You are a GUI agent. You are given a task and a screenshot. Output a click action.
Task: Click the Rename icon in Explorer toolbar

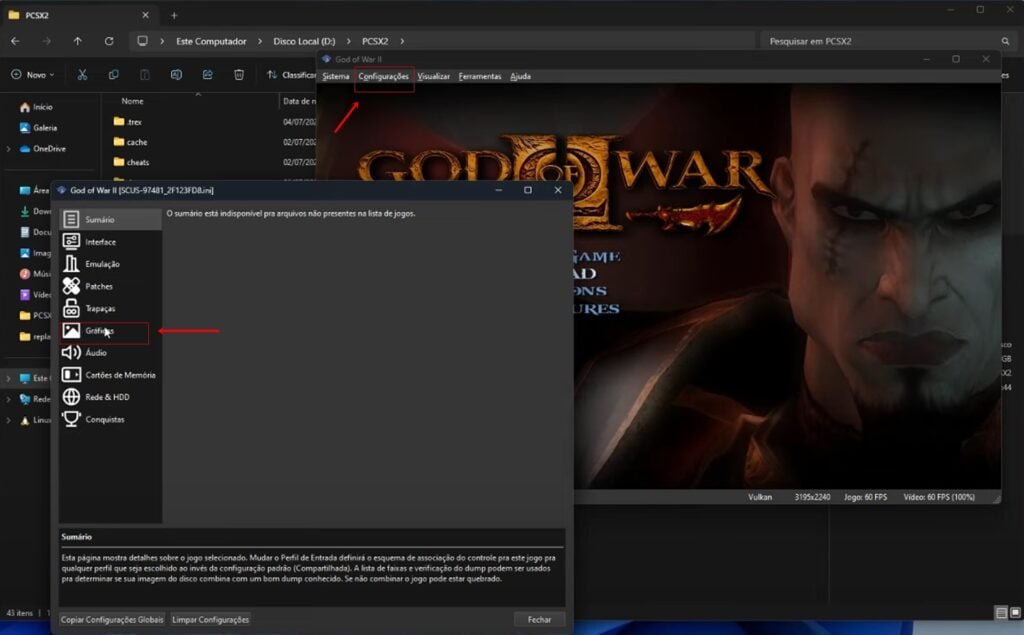click(x=176, y=75)
